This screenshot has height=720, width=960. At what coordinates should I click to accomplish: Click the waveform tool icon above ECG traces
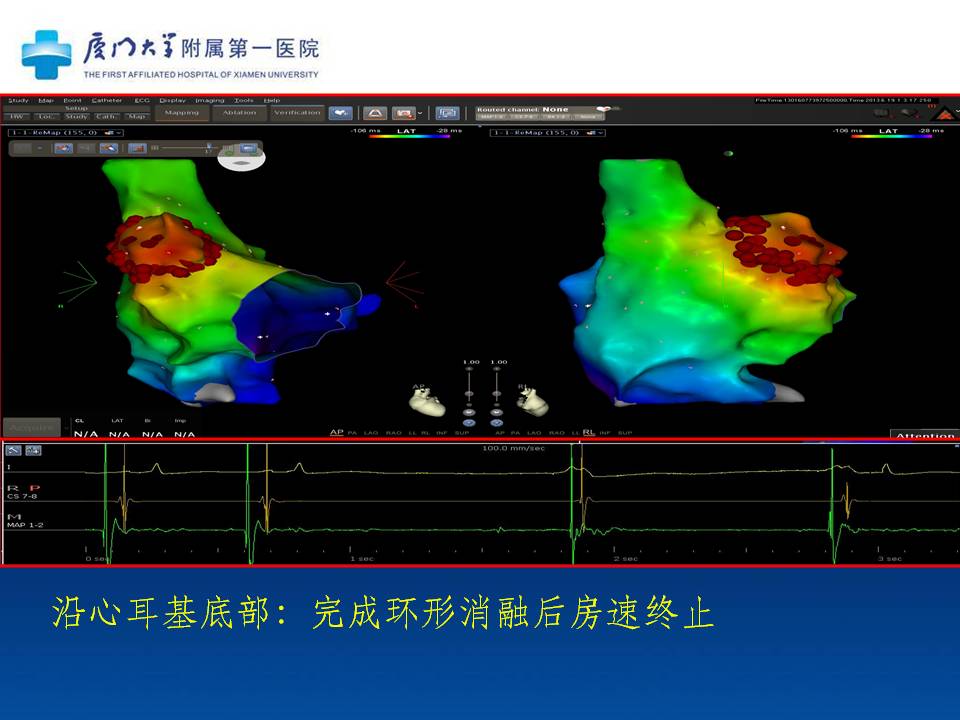(x=33, y=451)
